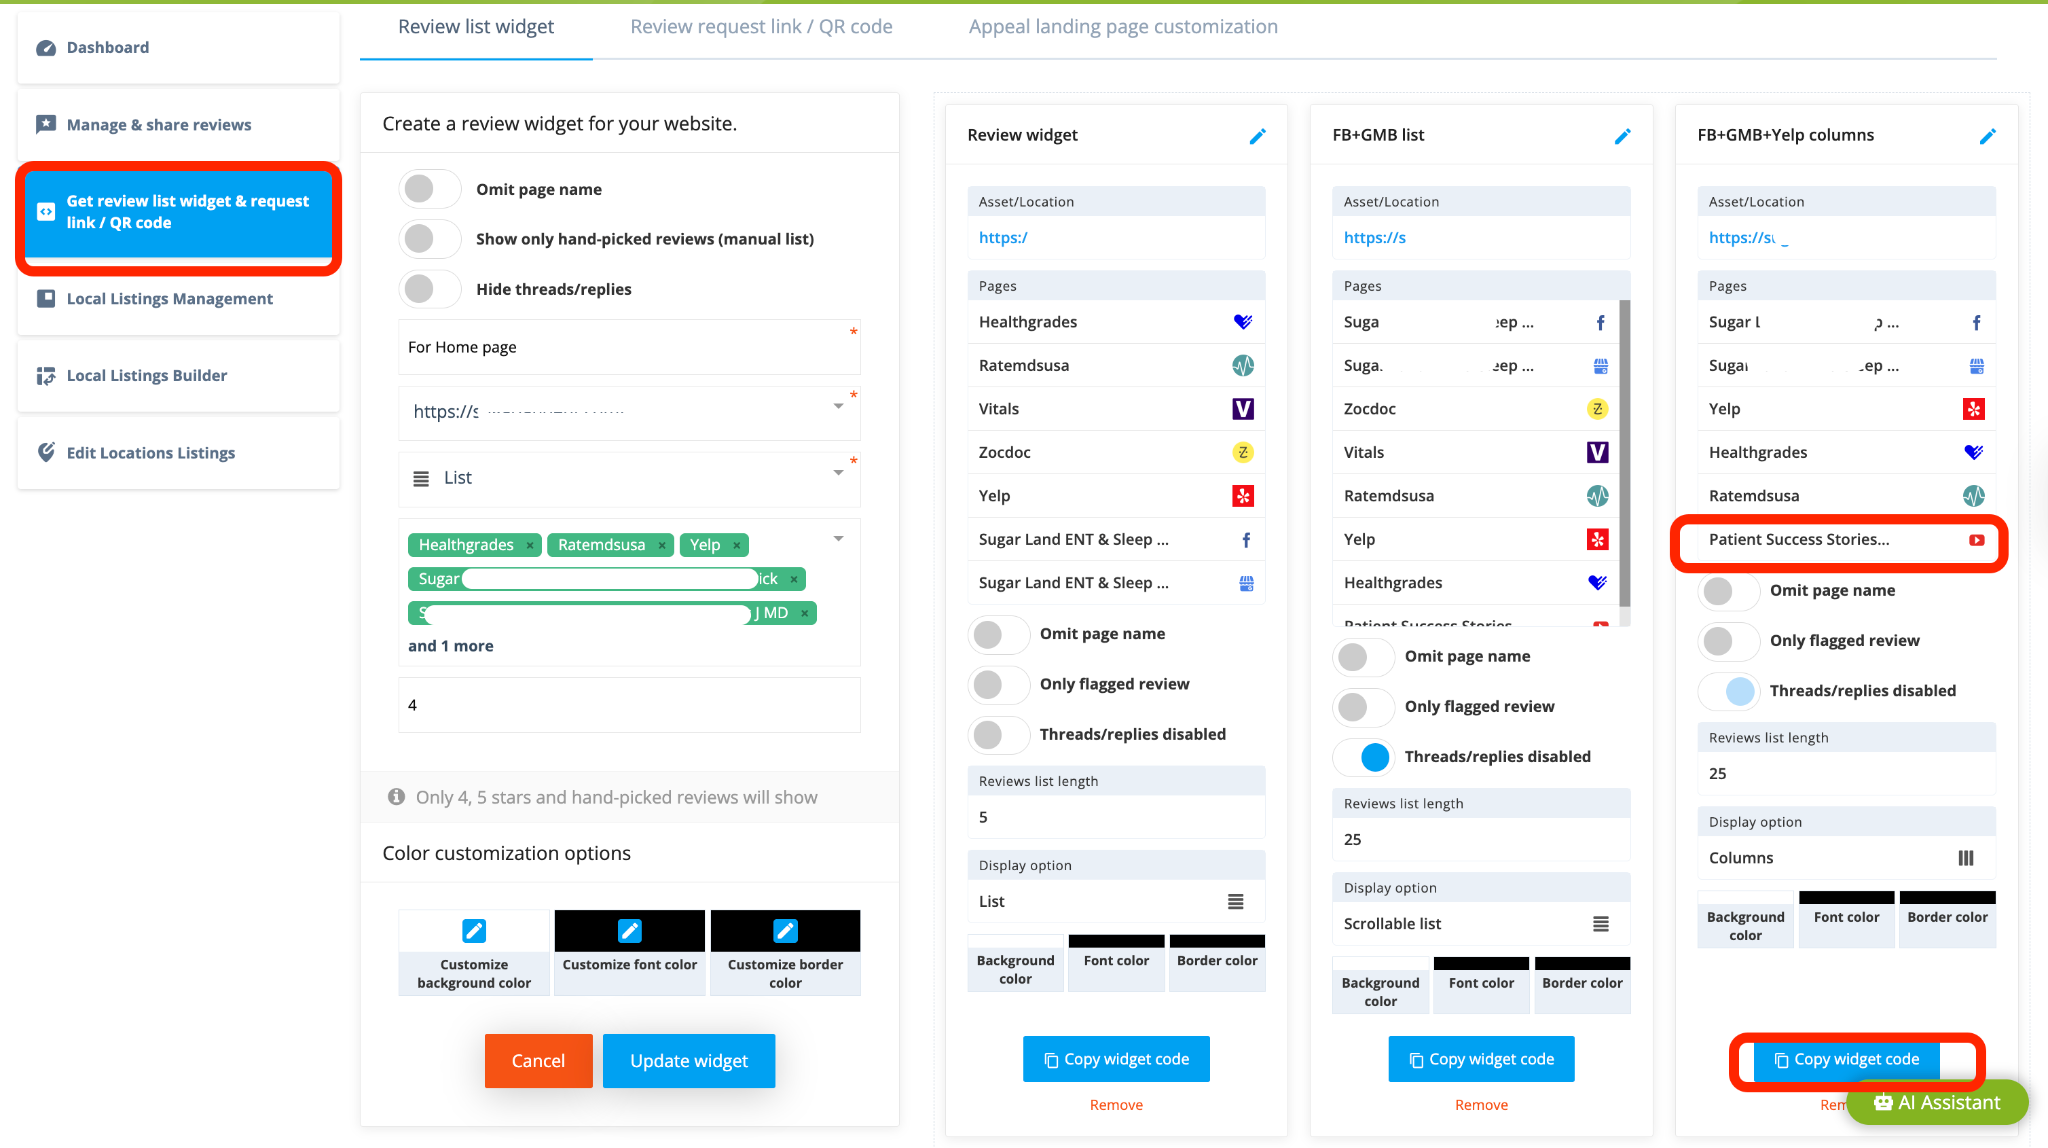Image resolution: width=2048 pixels, height=1148 pixels.
Task: Expand the List display type dropdown
Action: click(838, 473)
